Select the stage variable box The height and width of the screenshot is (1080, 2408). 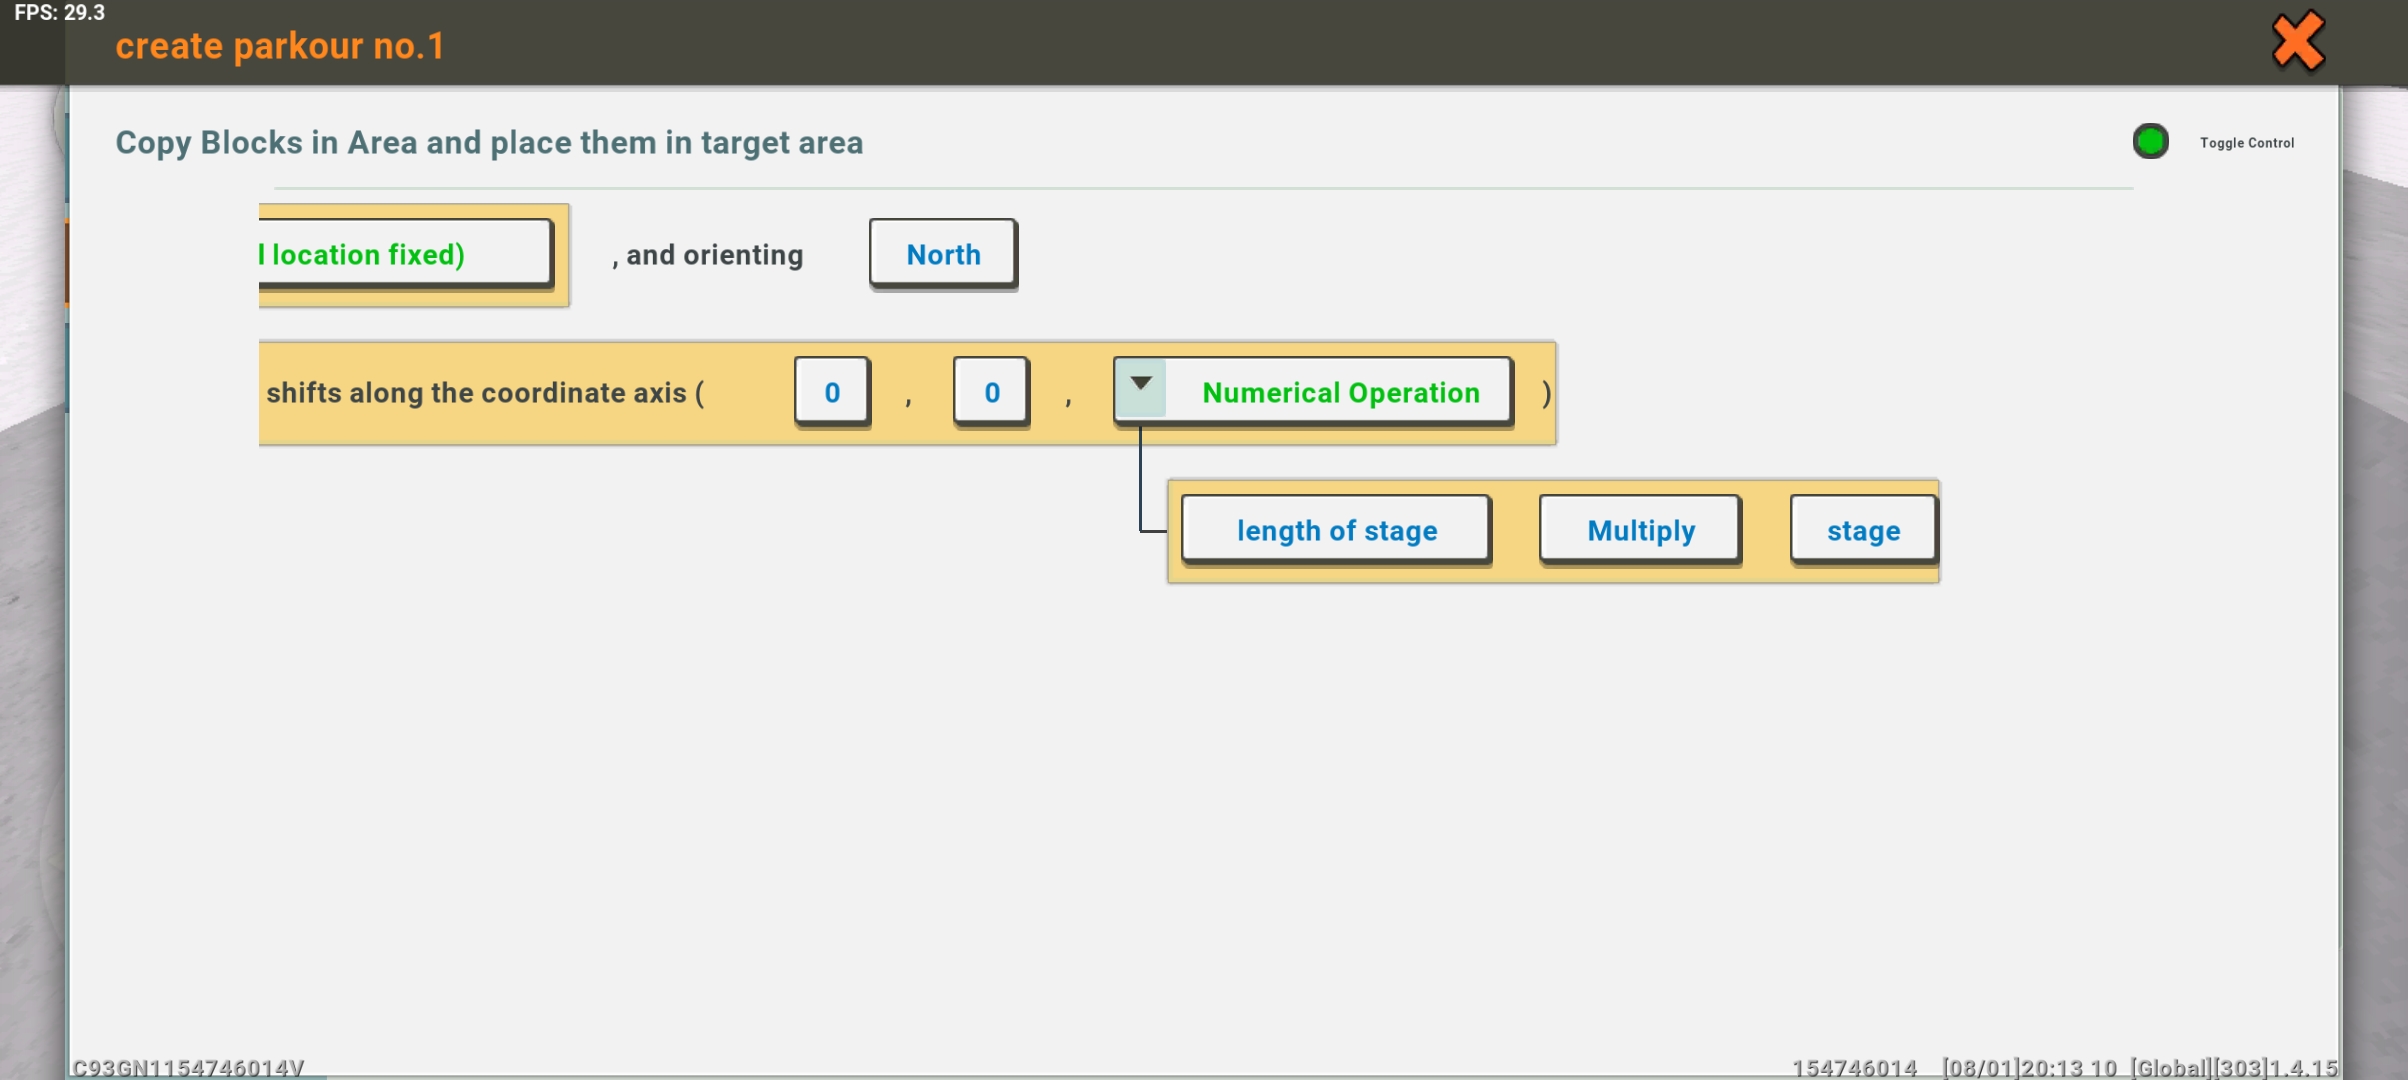tap(1863, 530)
